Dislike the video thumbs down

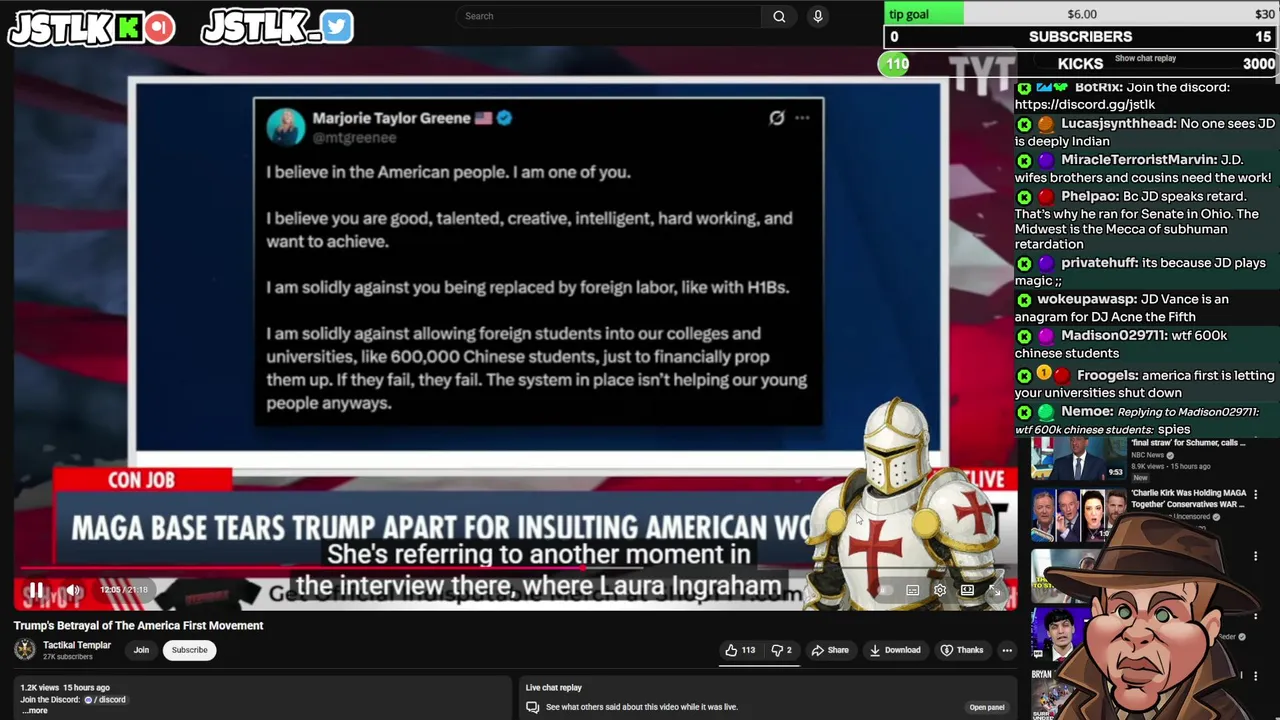[781, 650]
